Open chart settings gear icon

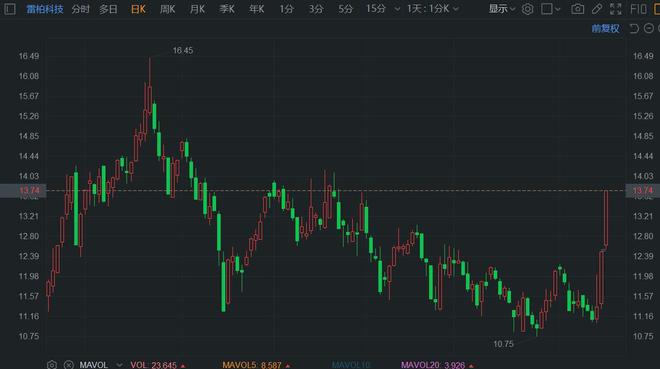[x=527, y=9]
